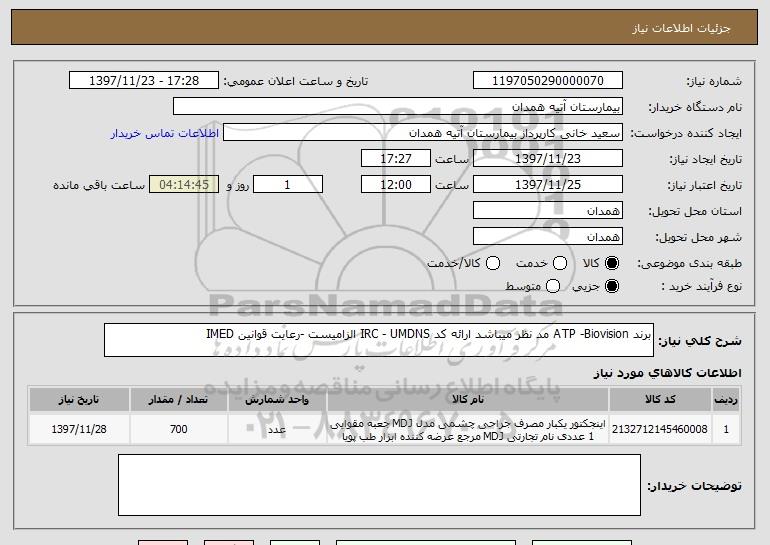Image resolution: width=770 pixels, height=545 pixels.
Task: Click the item name cell اینجکتور یکبار مصرف
Action: (468, 430)
